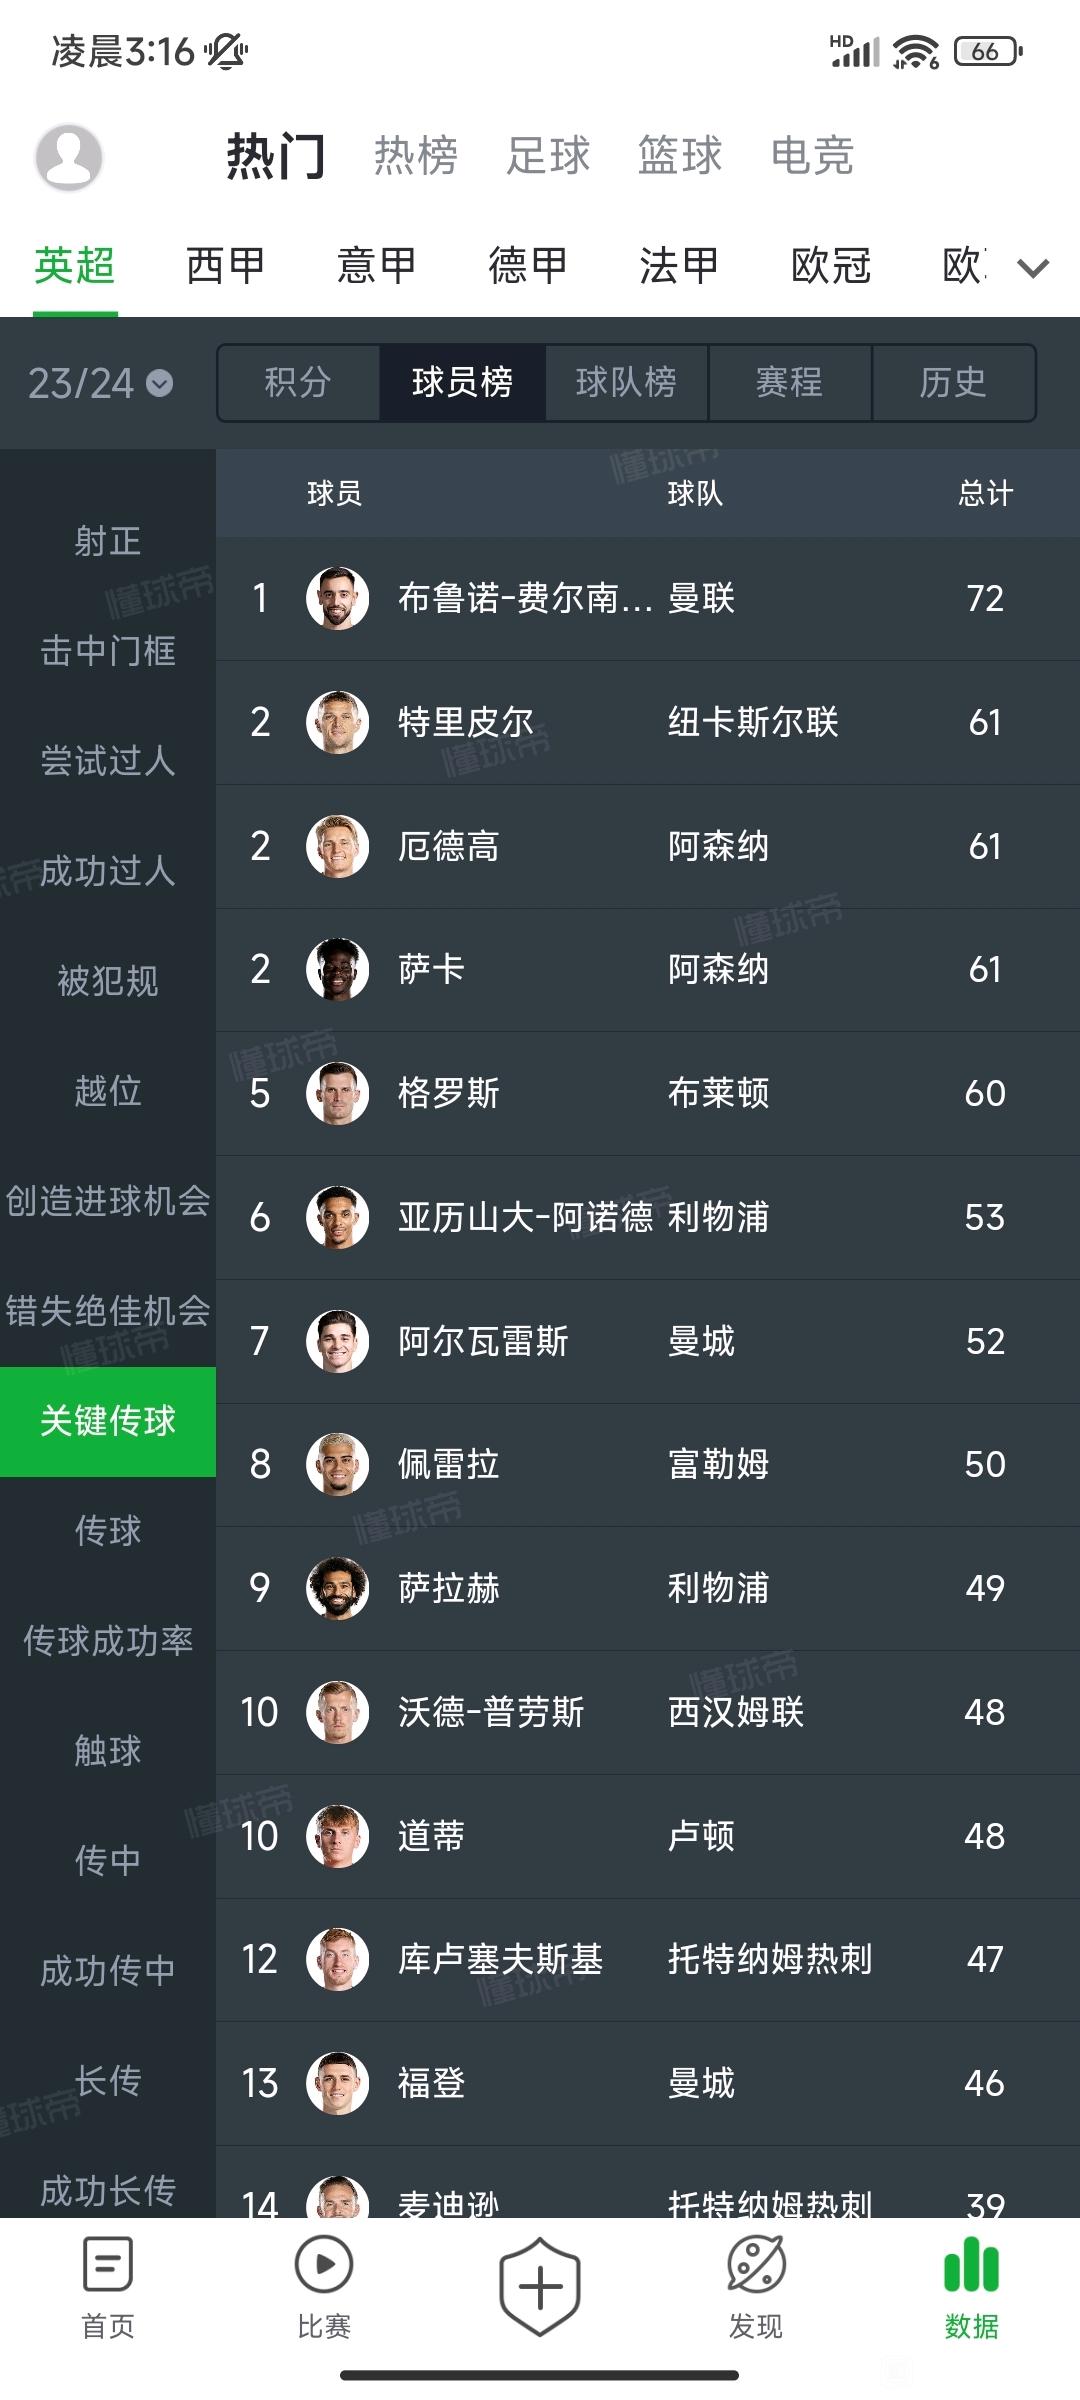
Task: Open the 足球 top category
Action: click(548, 156)
